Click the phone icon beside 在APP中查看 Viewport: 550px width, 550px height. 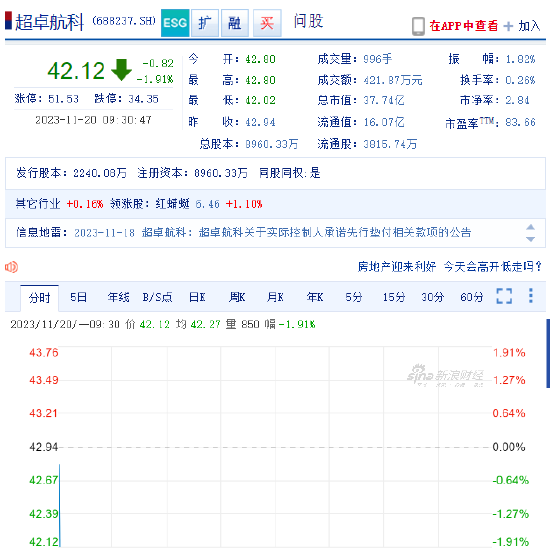[x=418, y=26]
